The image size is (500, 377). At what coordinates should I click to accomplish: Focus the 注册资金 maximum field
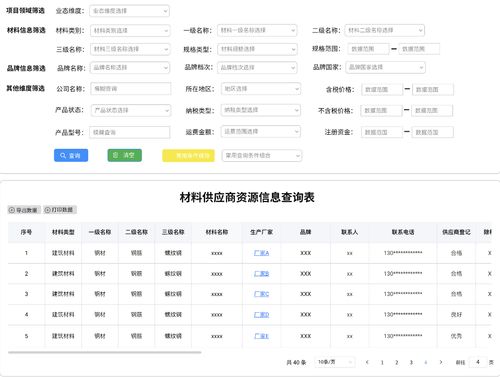(433, 132)
